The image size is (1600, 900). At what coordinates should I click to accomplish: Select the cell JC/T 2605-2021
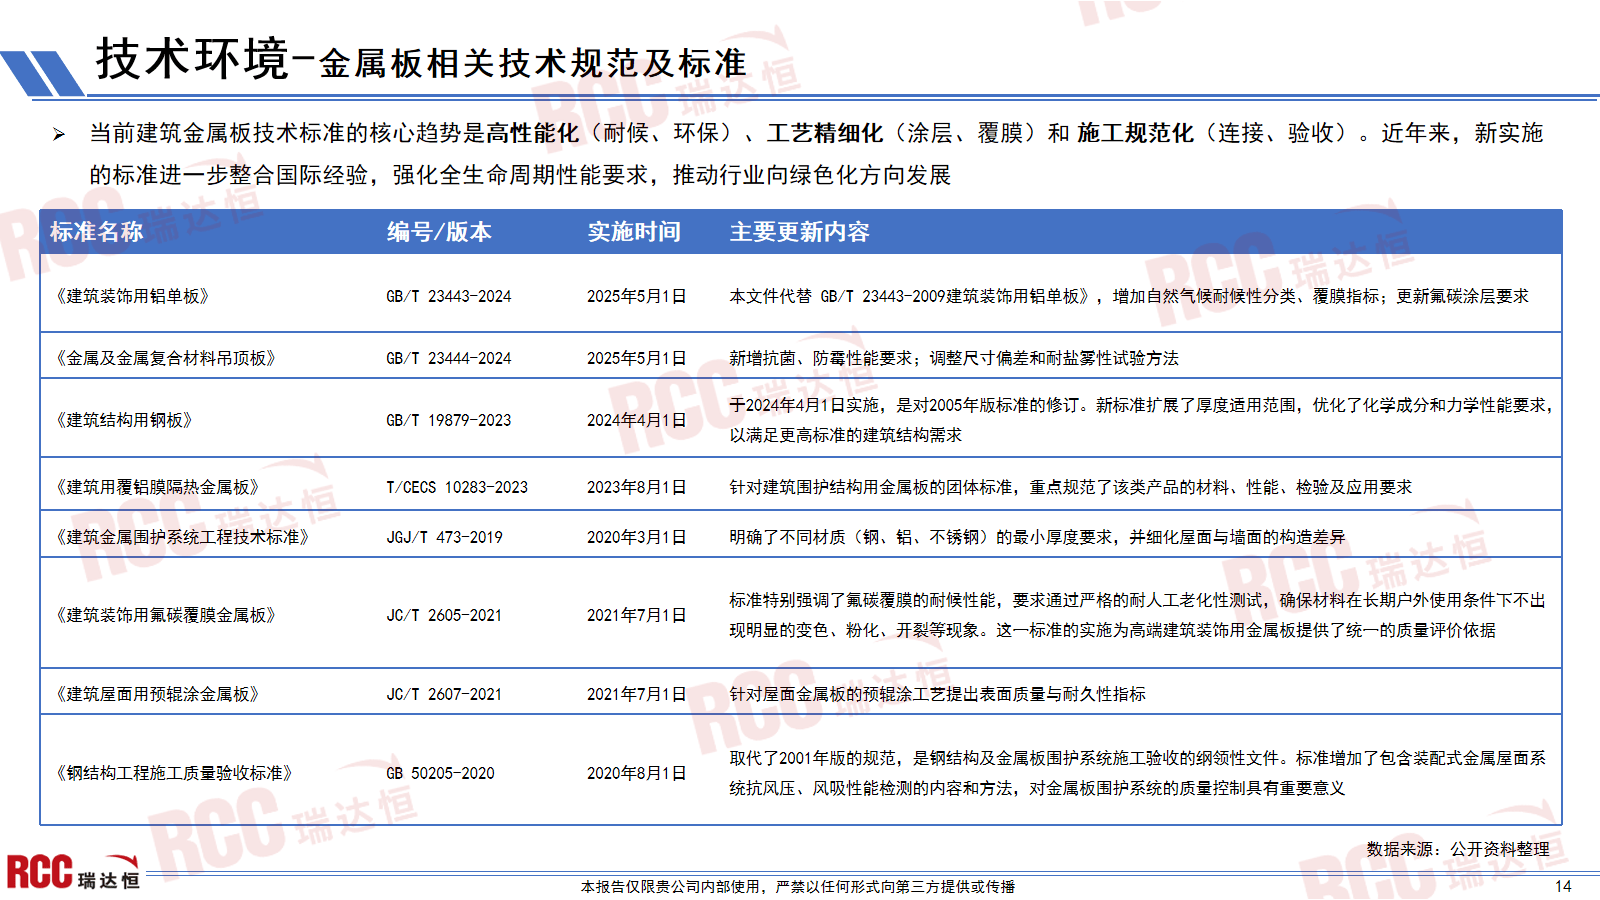pos(445,615)
